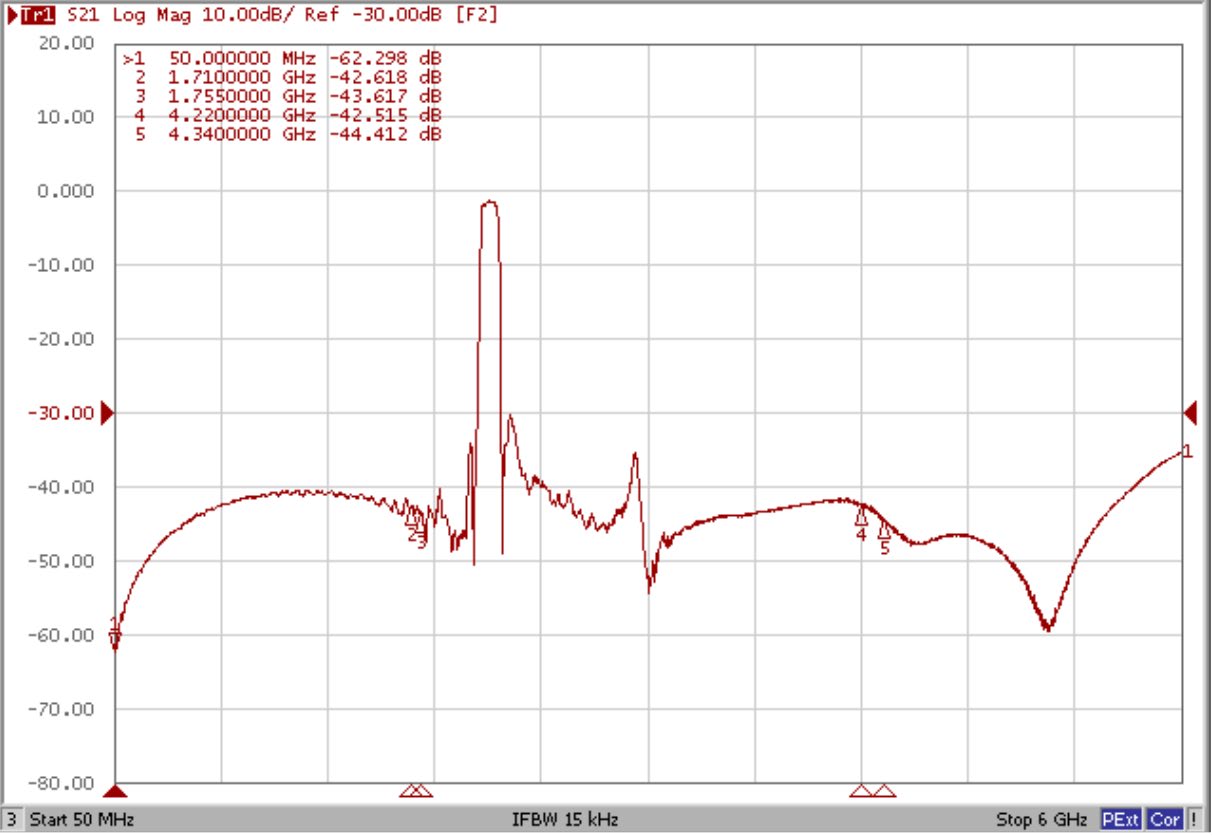The height and width of the screenshot is (836, 1212).
Task: Click the reference level arrow on left axis
Action: tap(105, 411)
